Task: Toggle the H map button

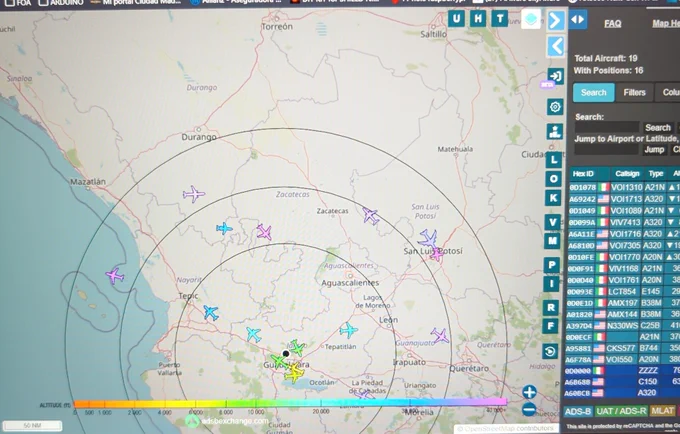Action: pyautogui.click(x=477, y=19)
